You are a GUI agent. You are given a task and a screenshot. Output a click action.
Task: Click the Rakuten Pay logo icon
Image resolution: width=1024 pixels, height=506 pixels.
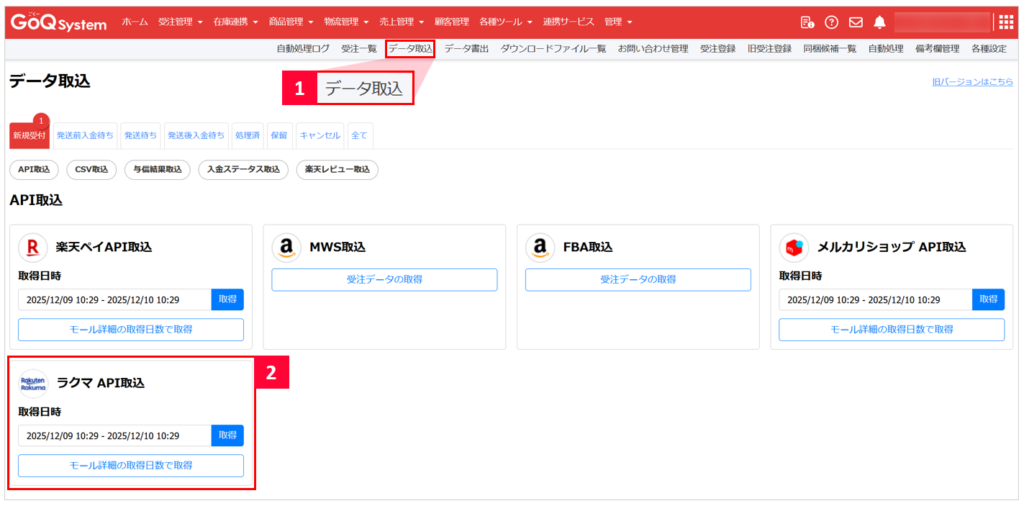[34, 246]
